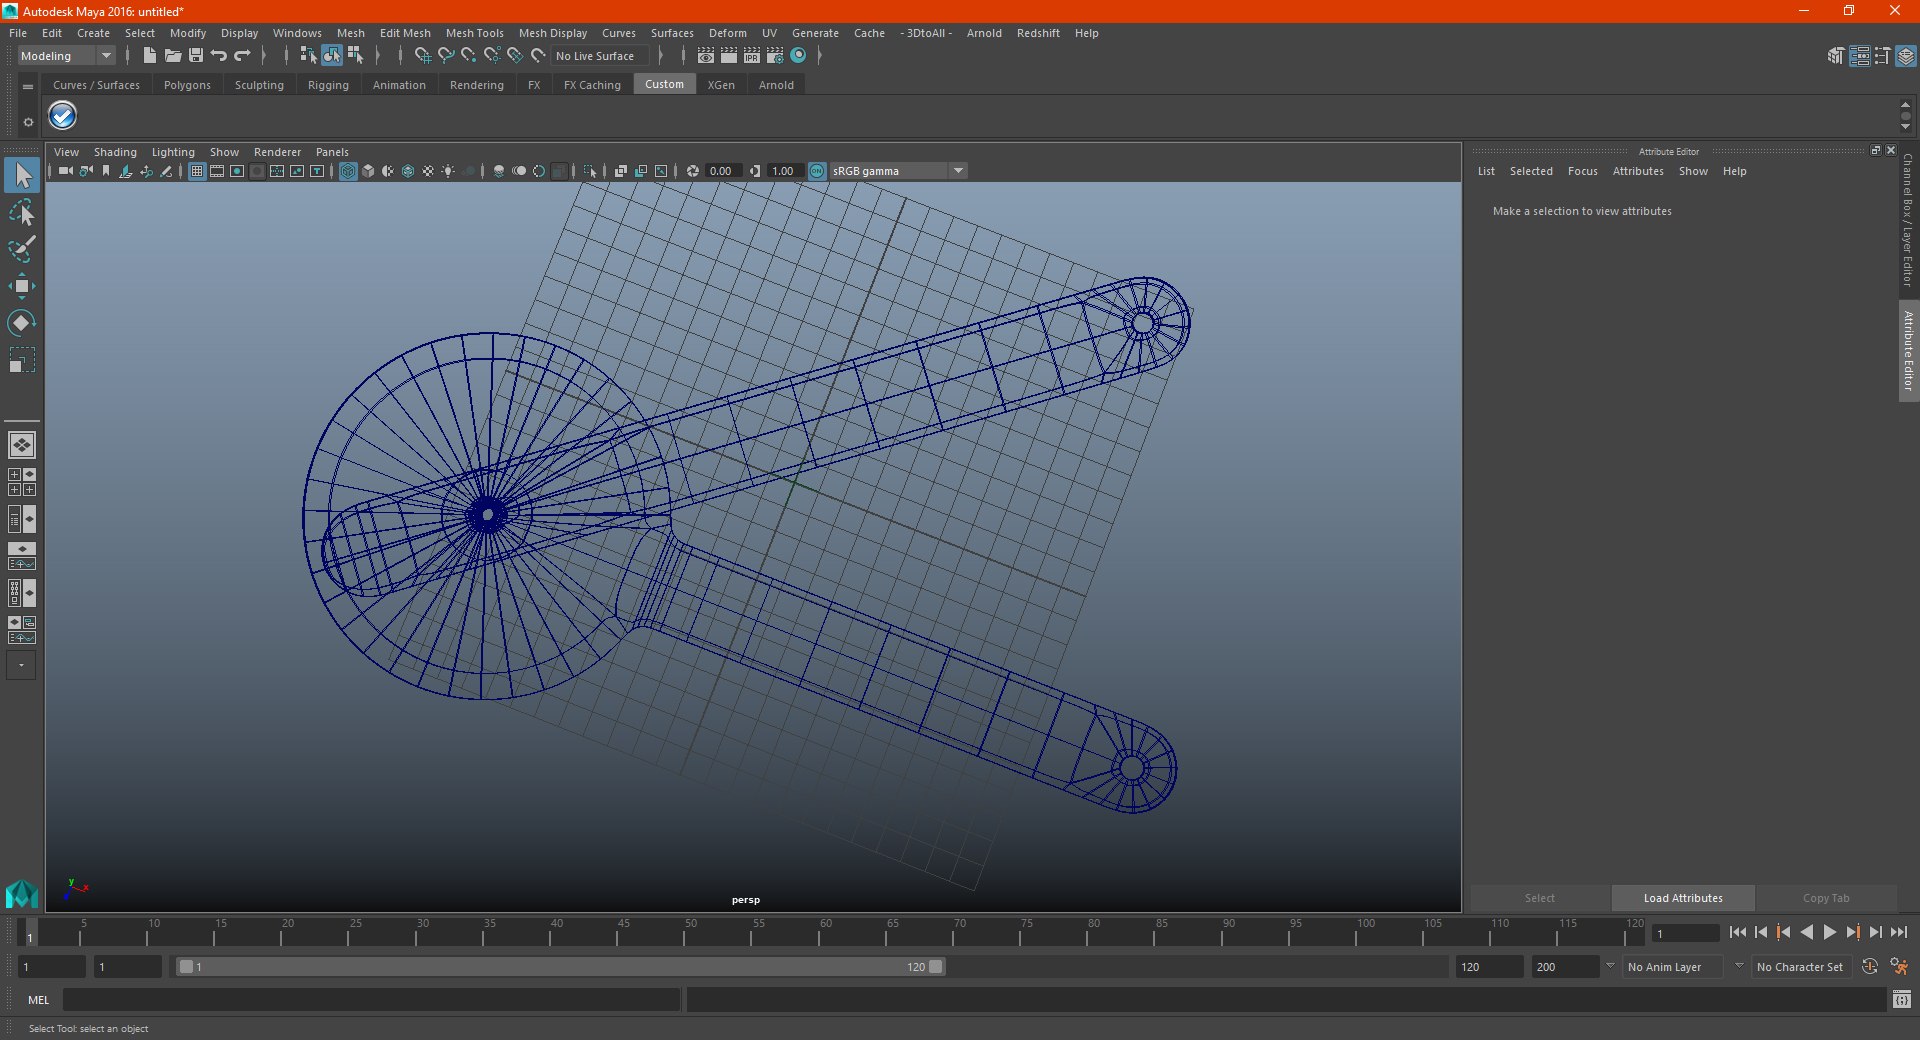Save the current scene
The image size is (1920, 1040).
196,56
